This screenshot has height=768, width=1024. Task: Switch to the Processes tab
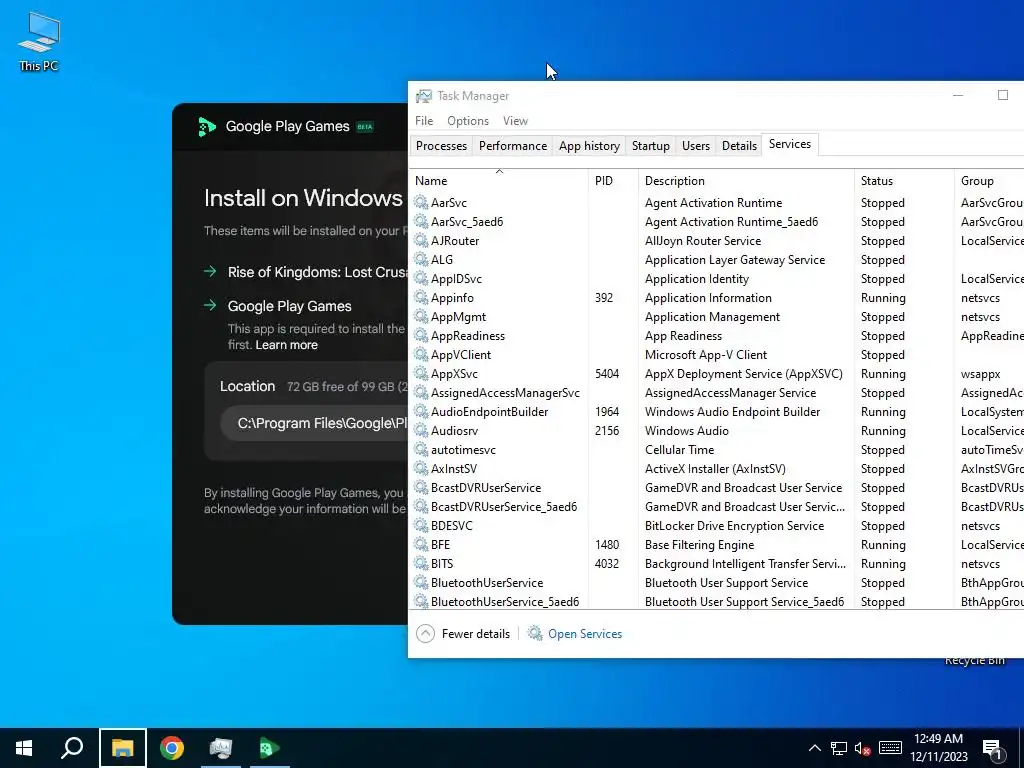[441, 146]
